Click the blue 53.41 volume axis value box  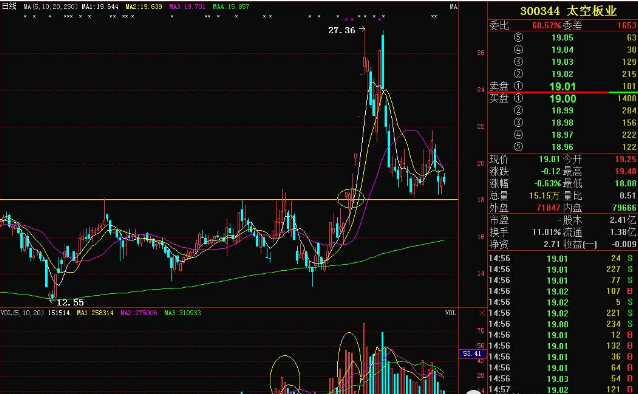(x=472, y=354)
